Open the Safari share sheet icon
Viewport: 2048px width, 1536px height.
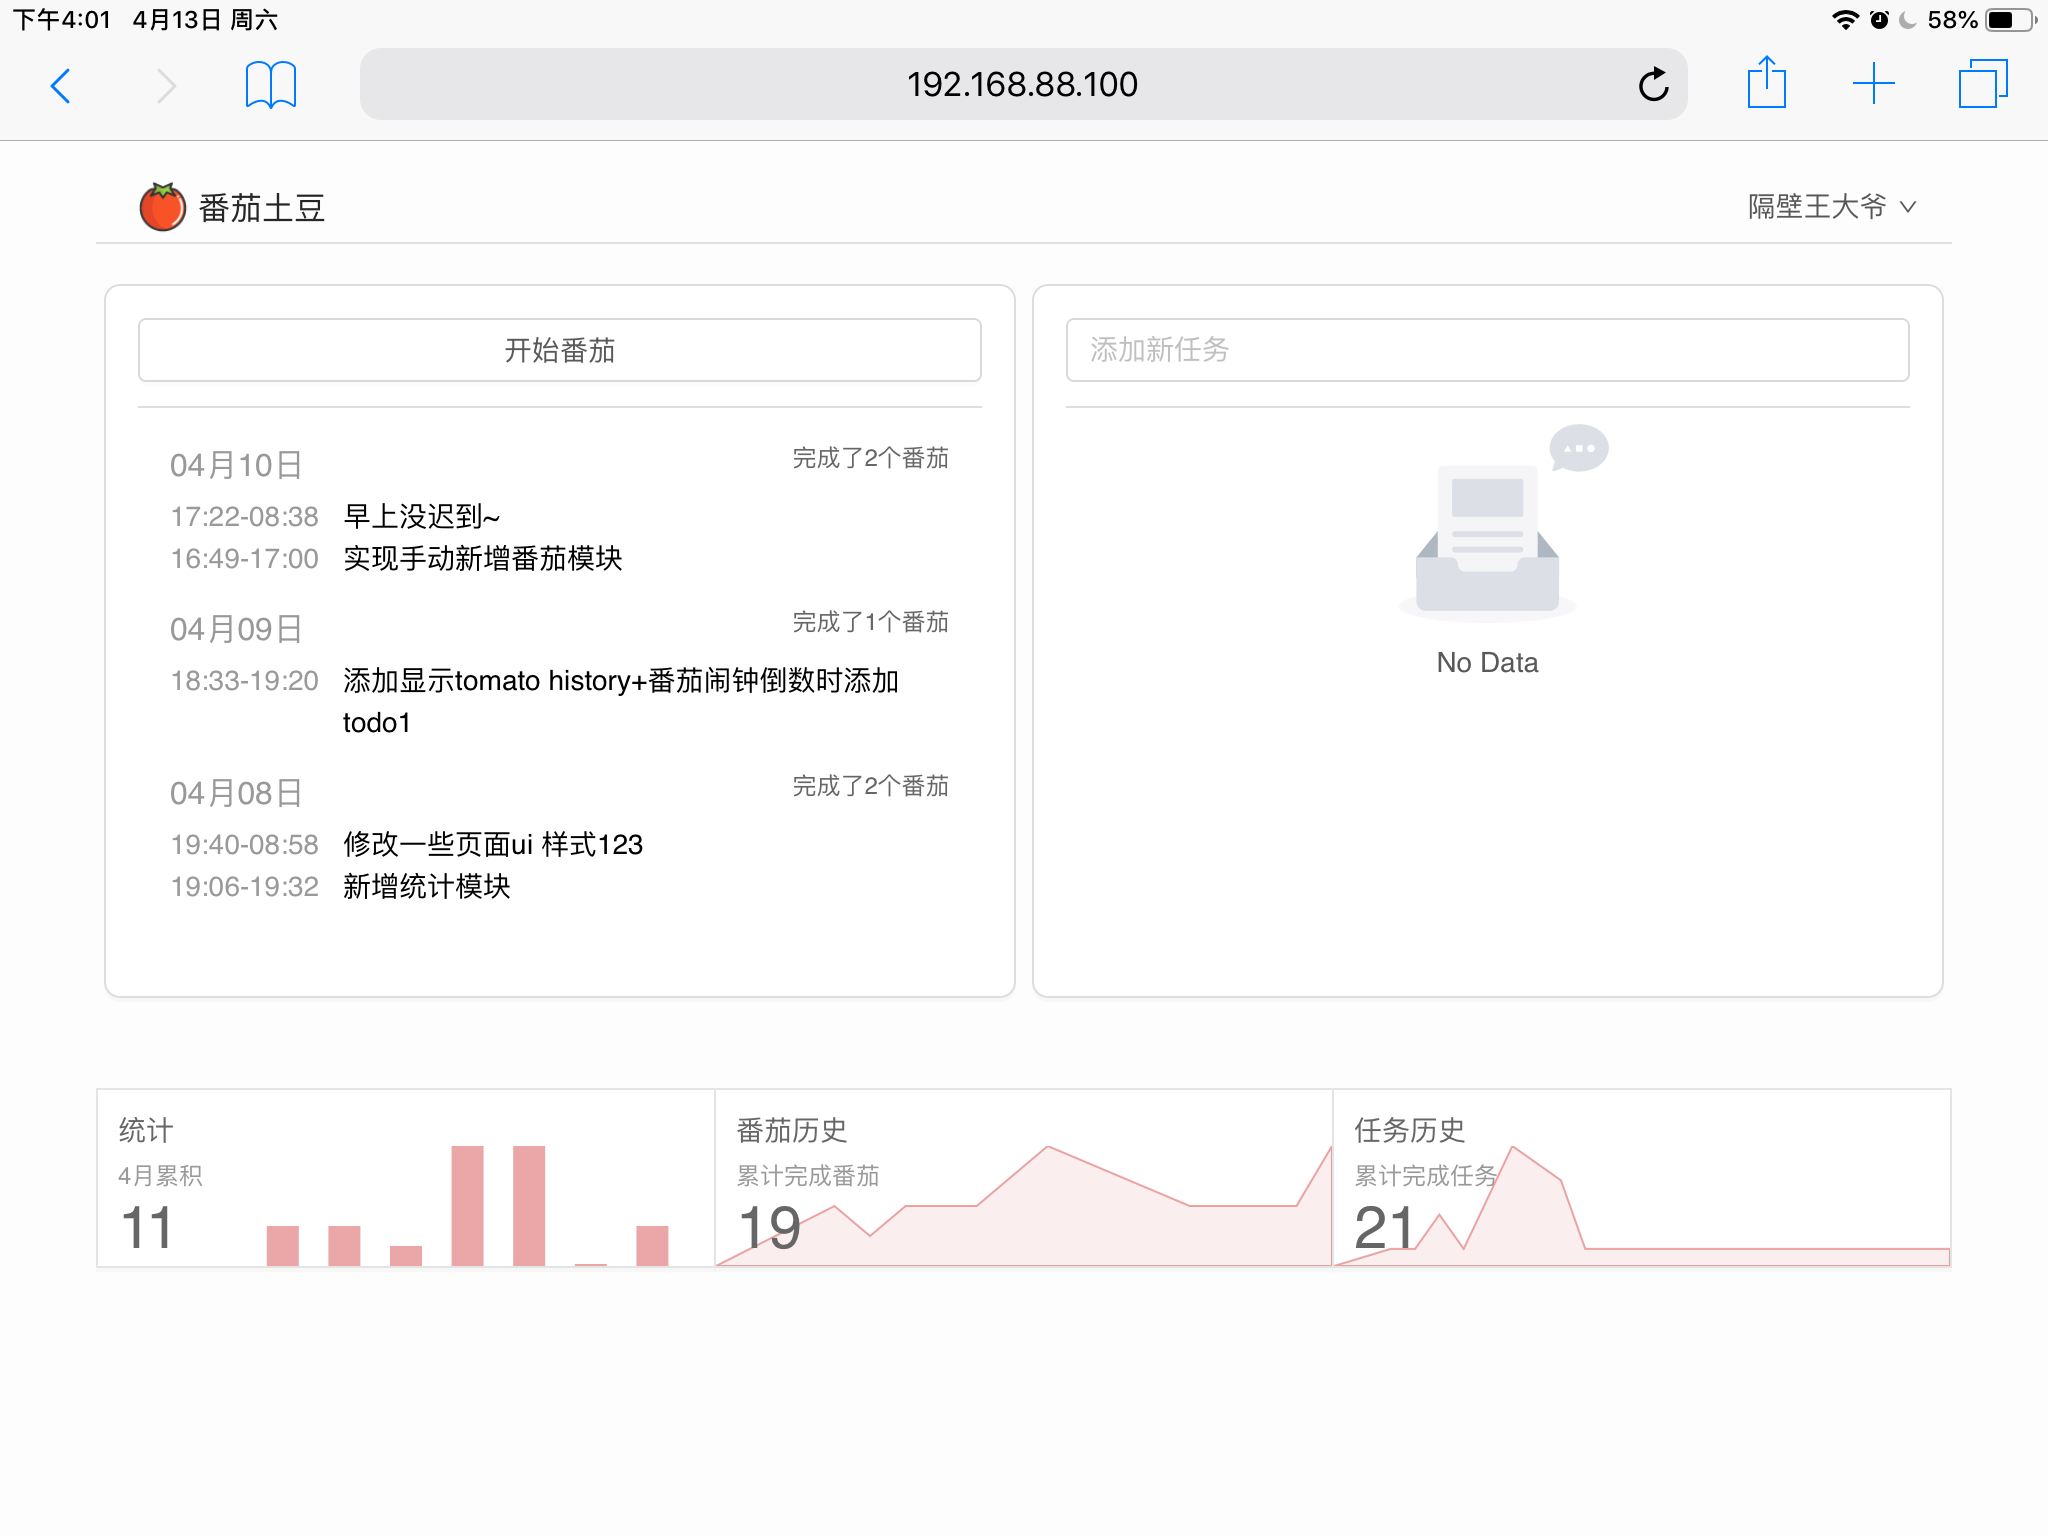click(1766, 82)
